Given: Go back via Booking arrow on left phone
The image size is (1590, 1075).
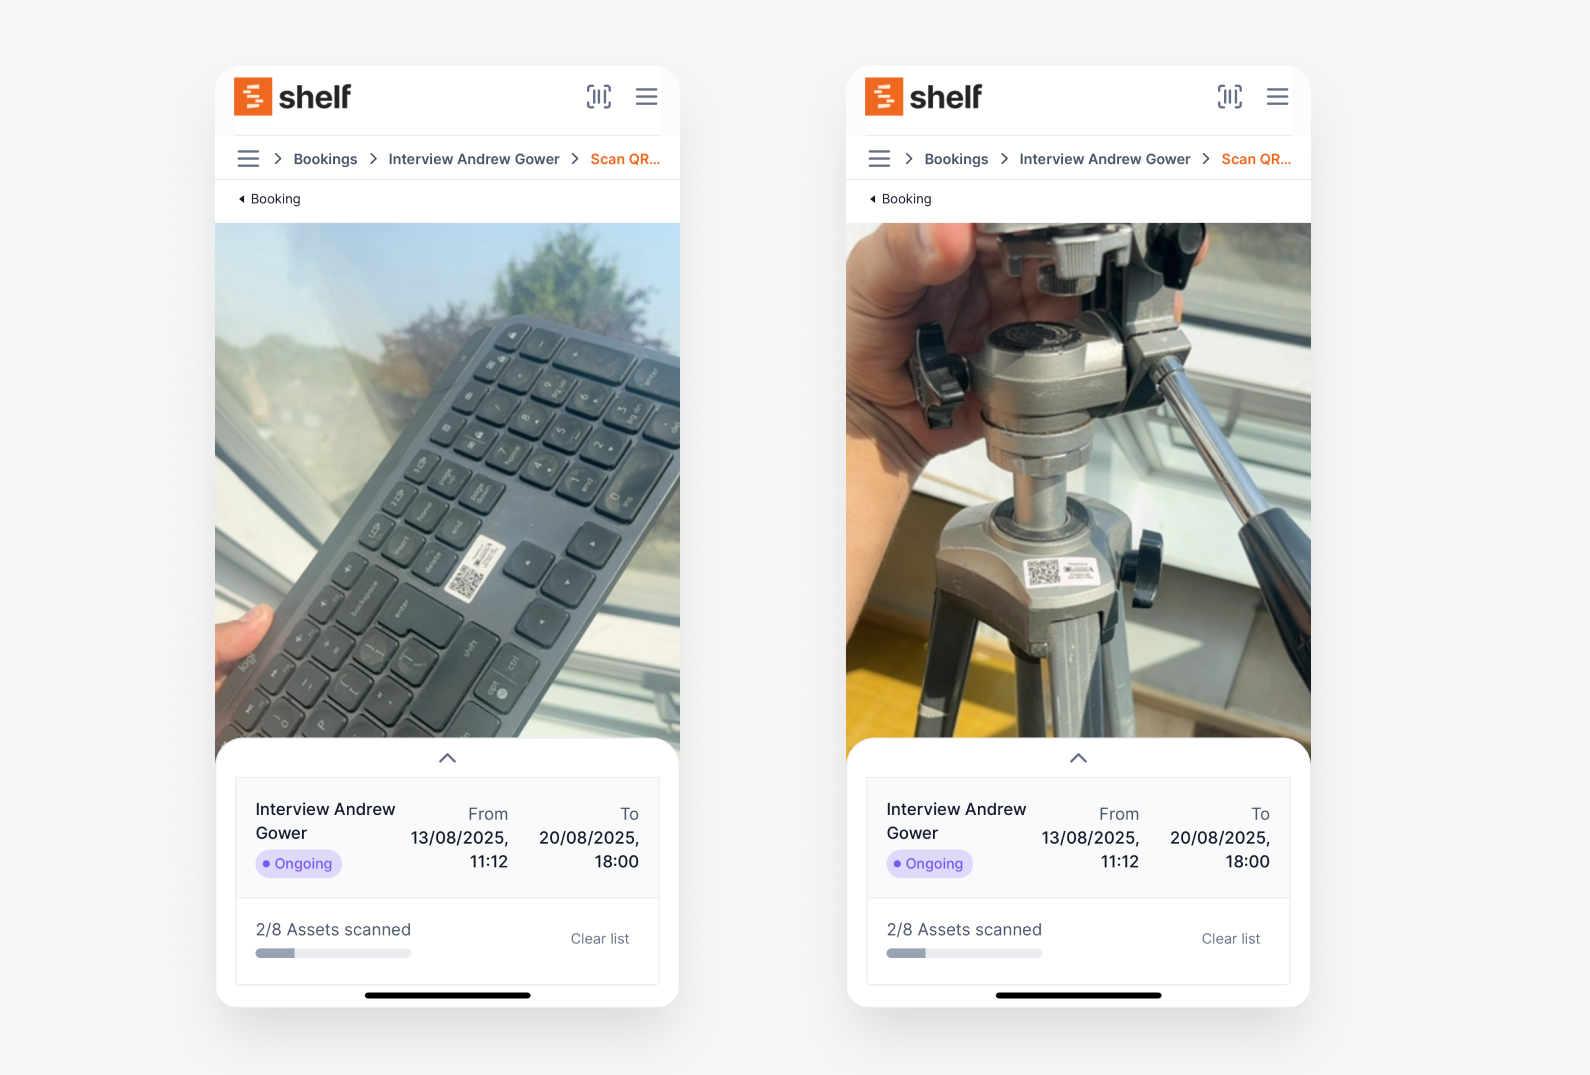Looking at the screenshot, I should (x=270, y=199).
